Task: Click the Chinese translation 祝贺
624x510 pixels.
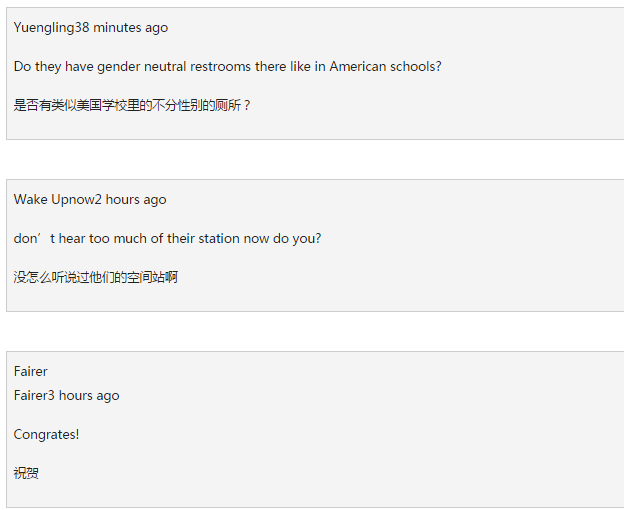Action: (26, 473)
